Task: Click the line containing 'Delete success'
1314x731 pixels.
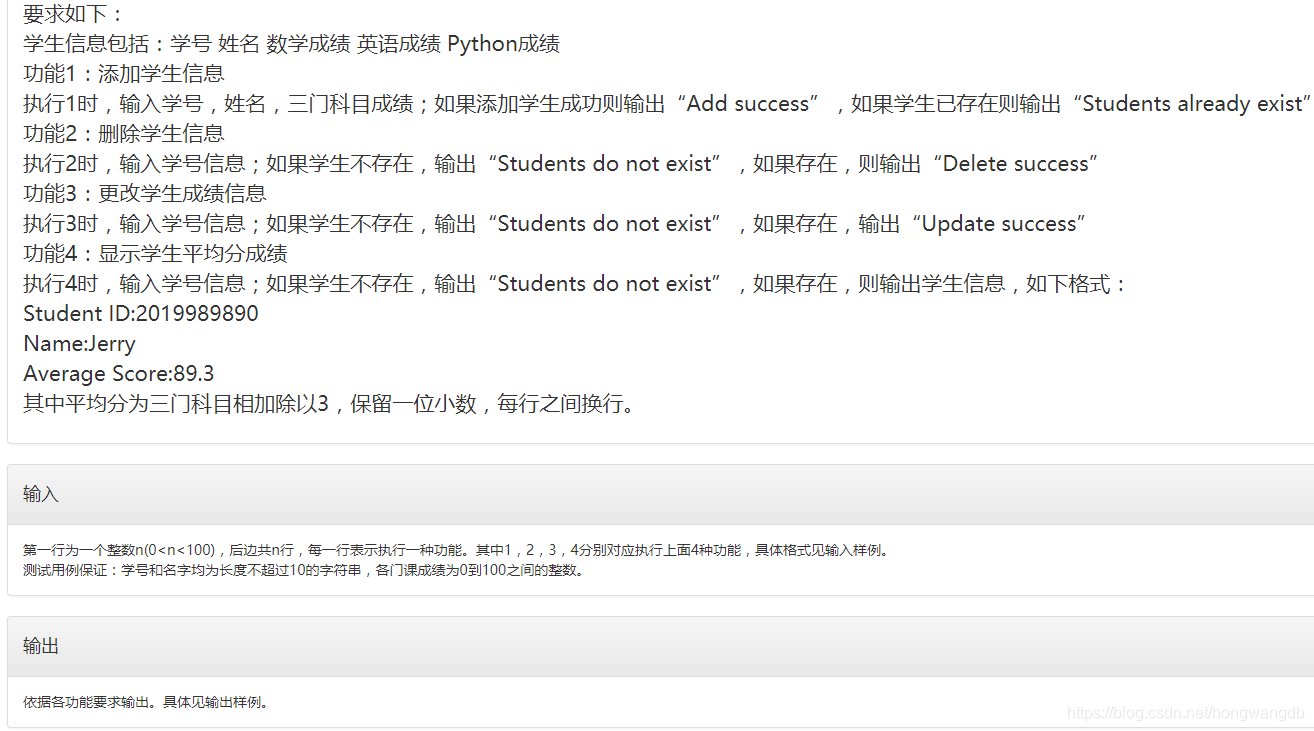Action: click(x=561, y=164)
